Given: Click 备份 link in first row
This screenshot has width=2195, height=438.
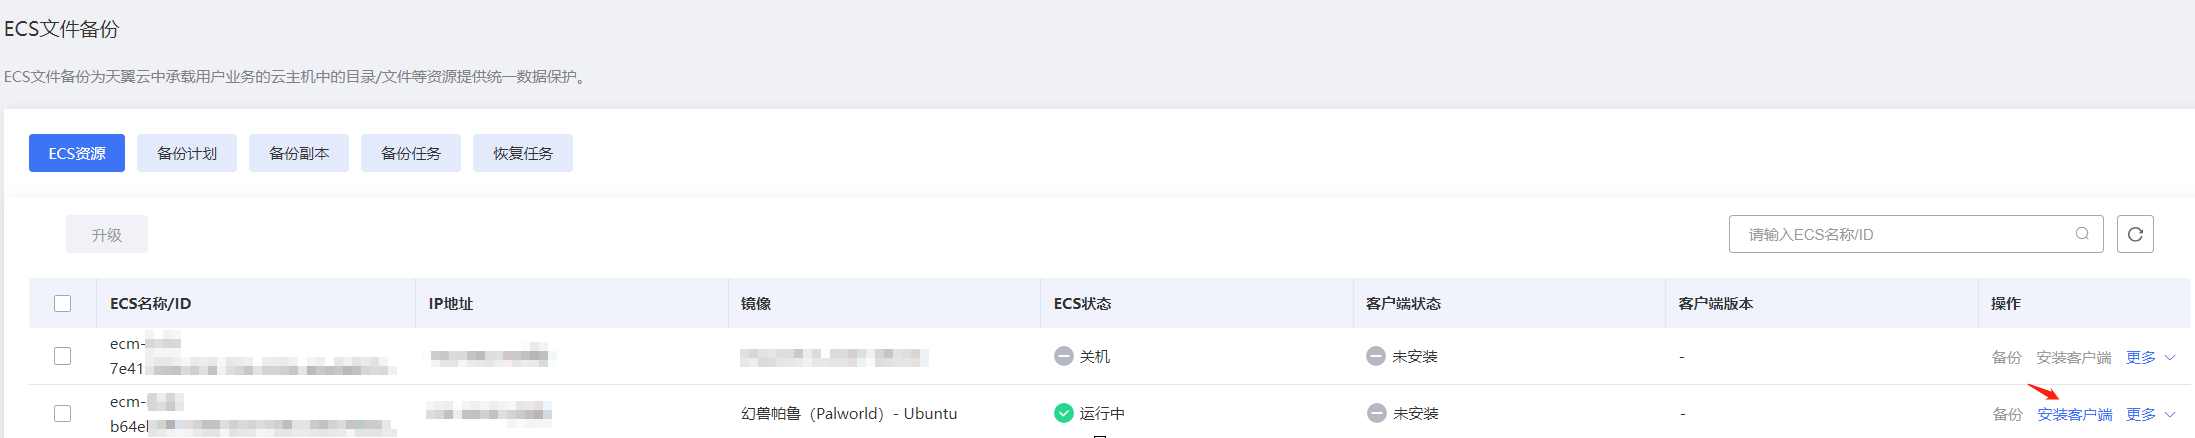Looking at the screenshot, I should (x=2006, y=357).
